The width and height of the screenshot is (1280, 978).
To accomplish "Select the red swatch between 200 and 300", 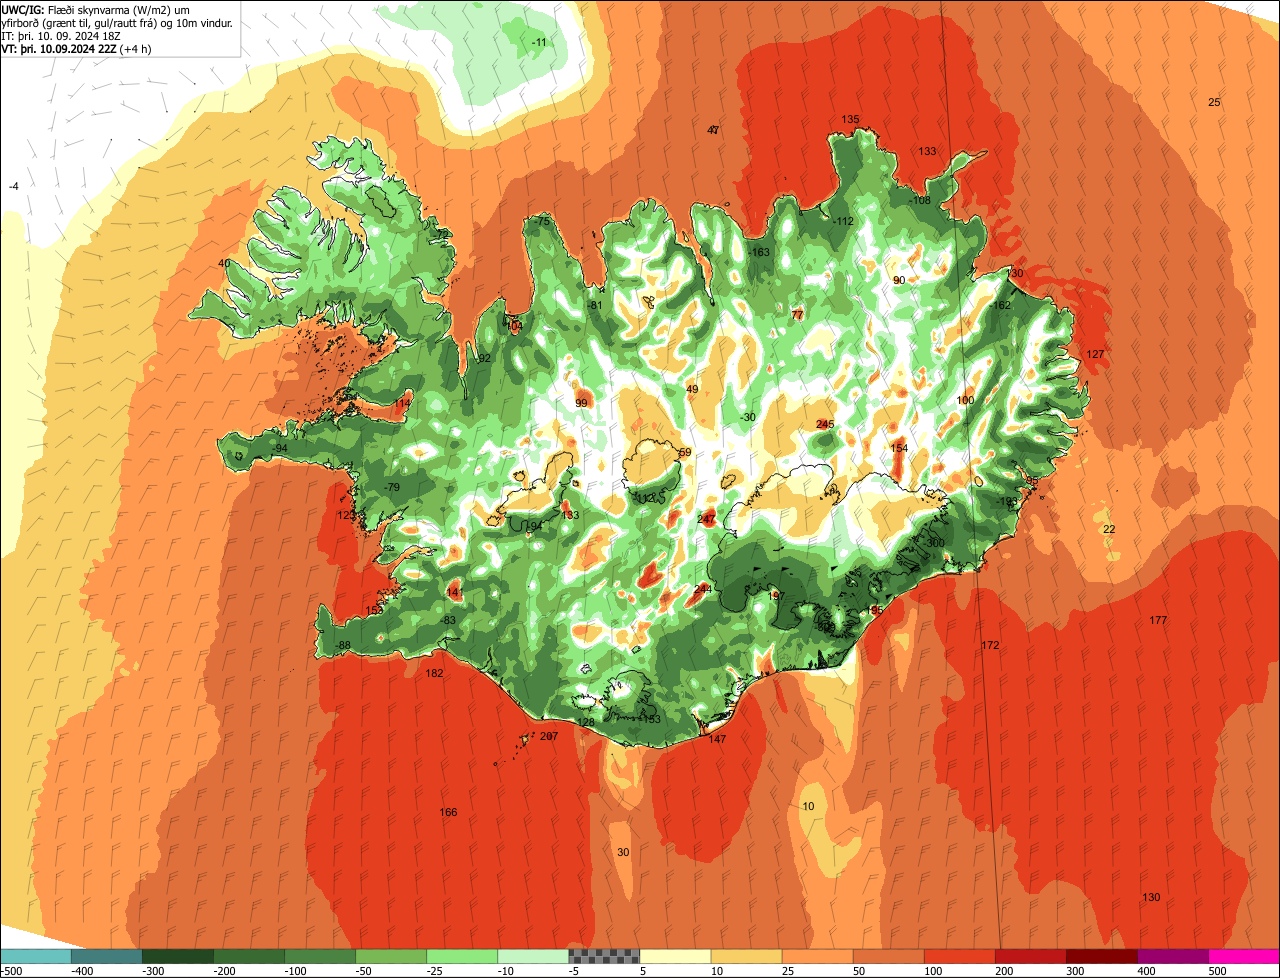I will tap(1031, 956).
